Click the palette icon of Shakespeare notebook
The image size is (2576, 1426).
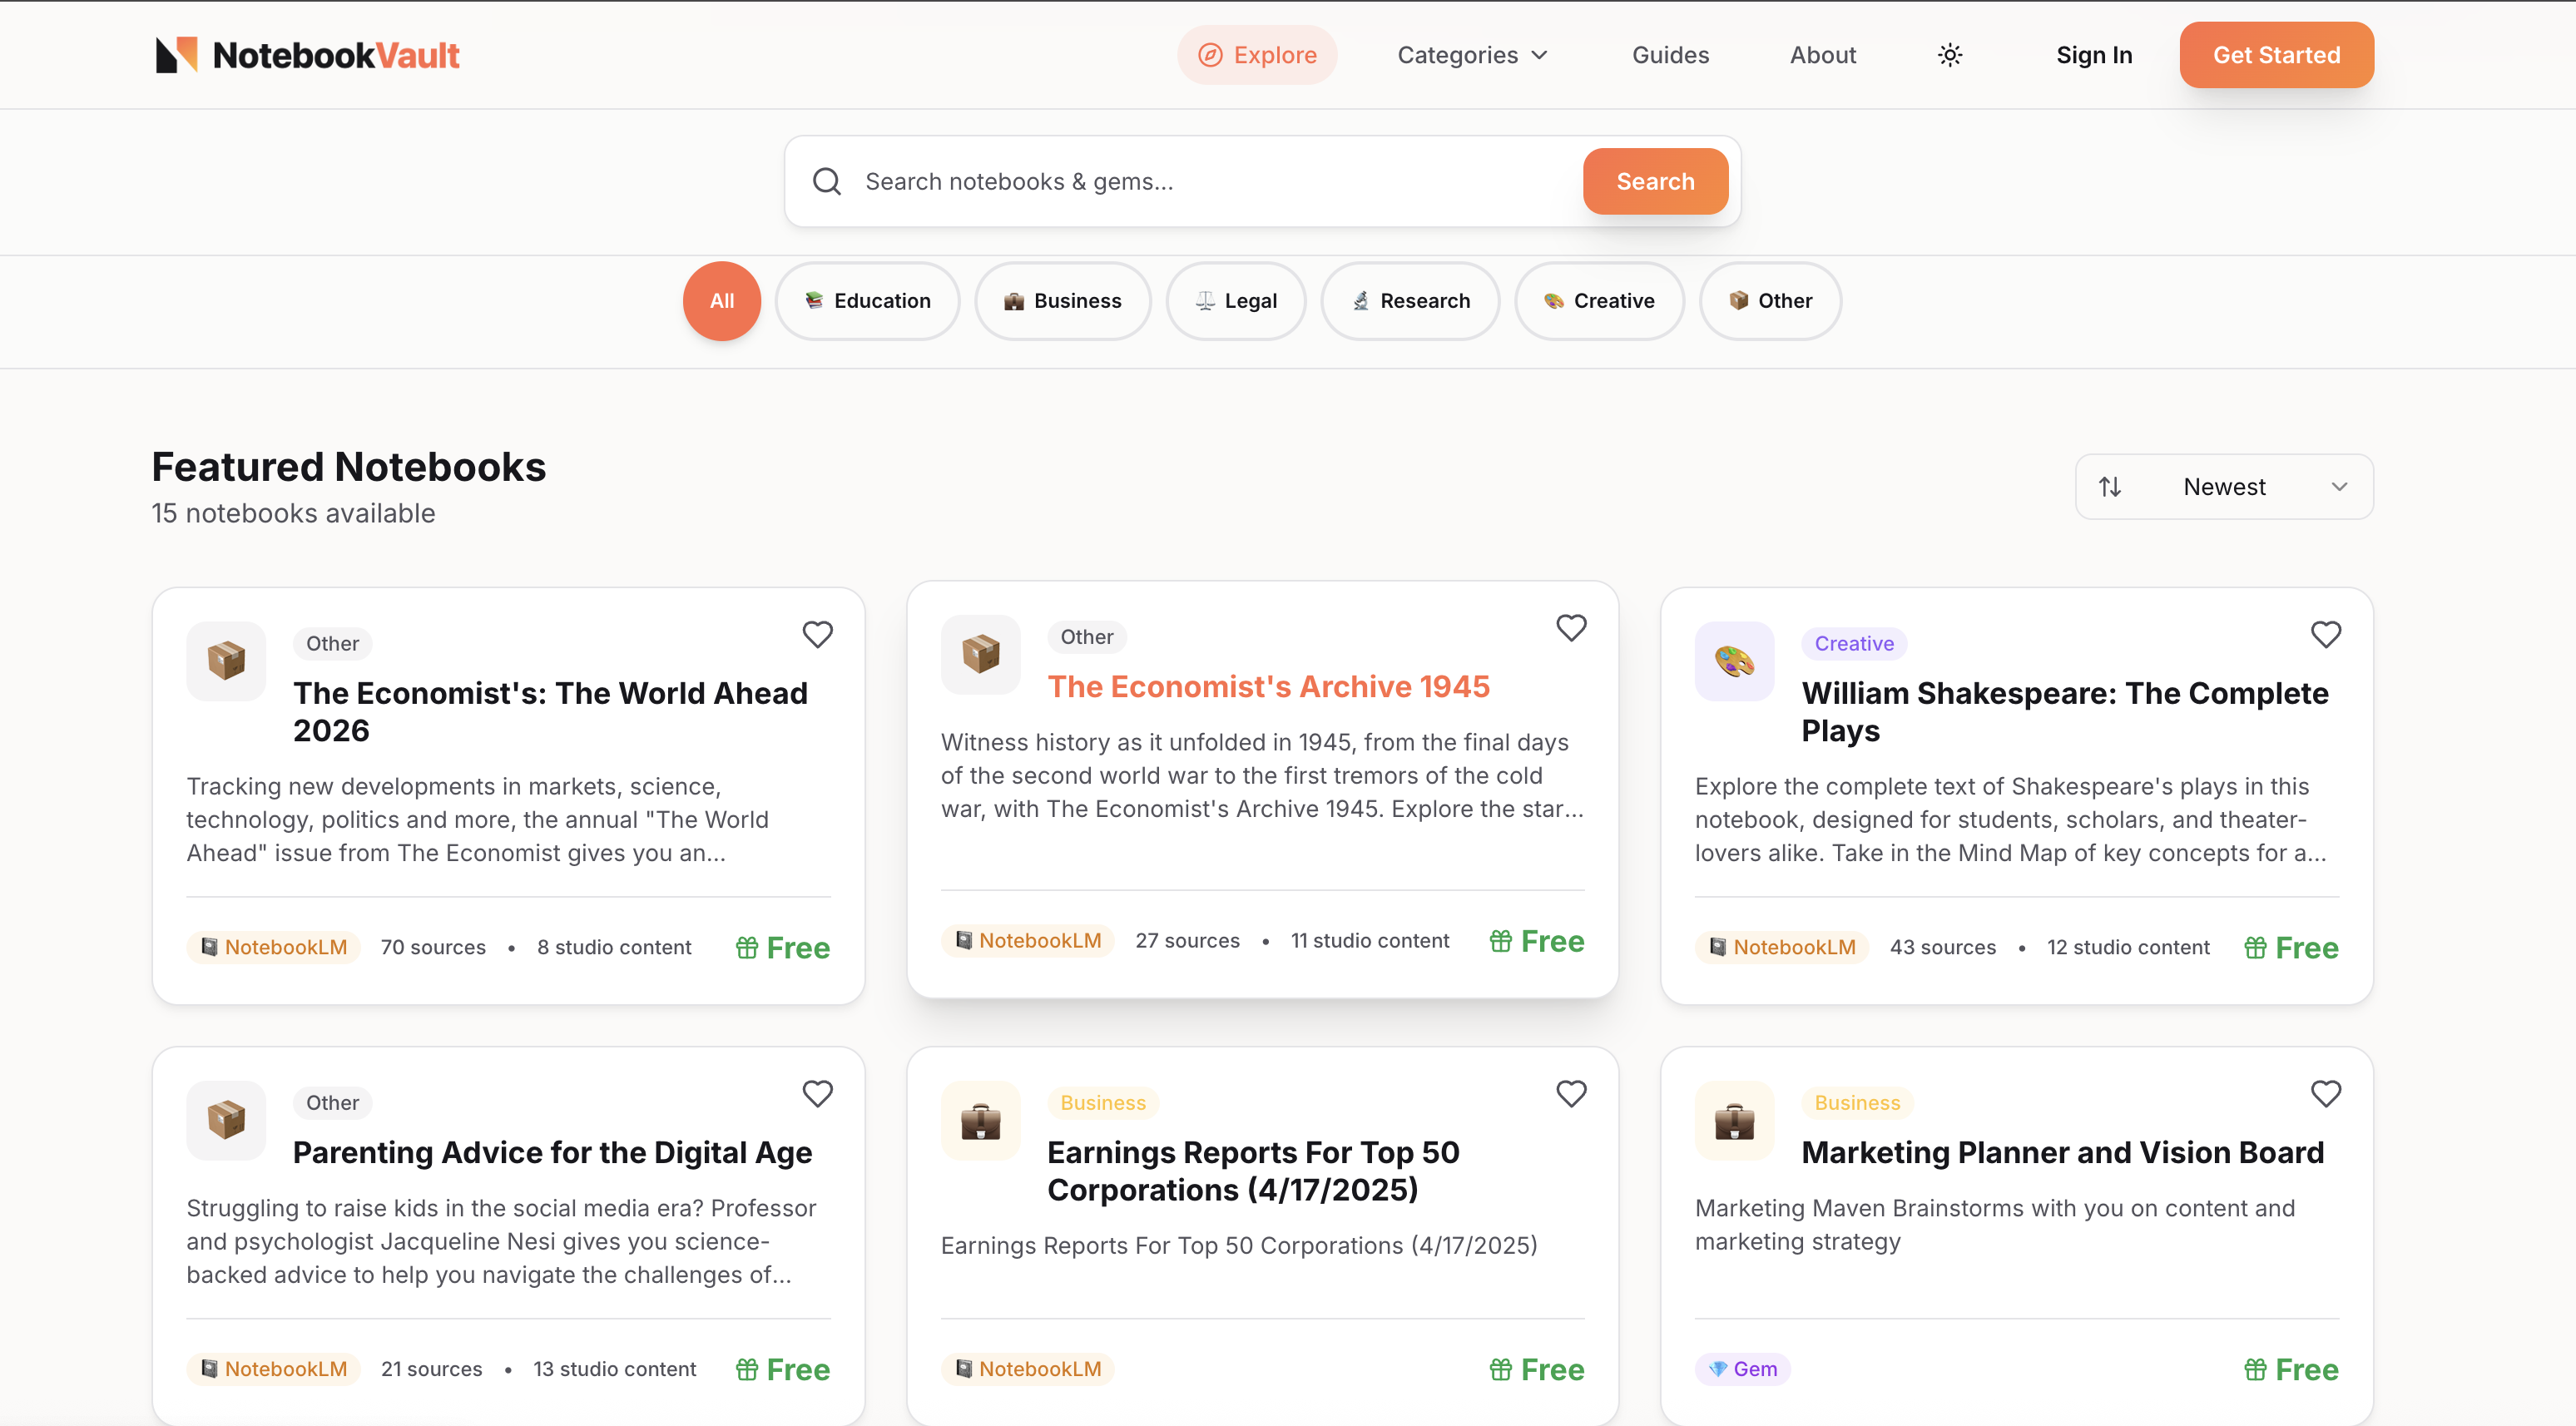(x=1734, y=661)
